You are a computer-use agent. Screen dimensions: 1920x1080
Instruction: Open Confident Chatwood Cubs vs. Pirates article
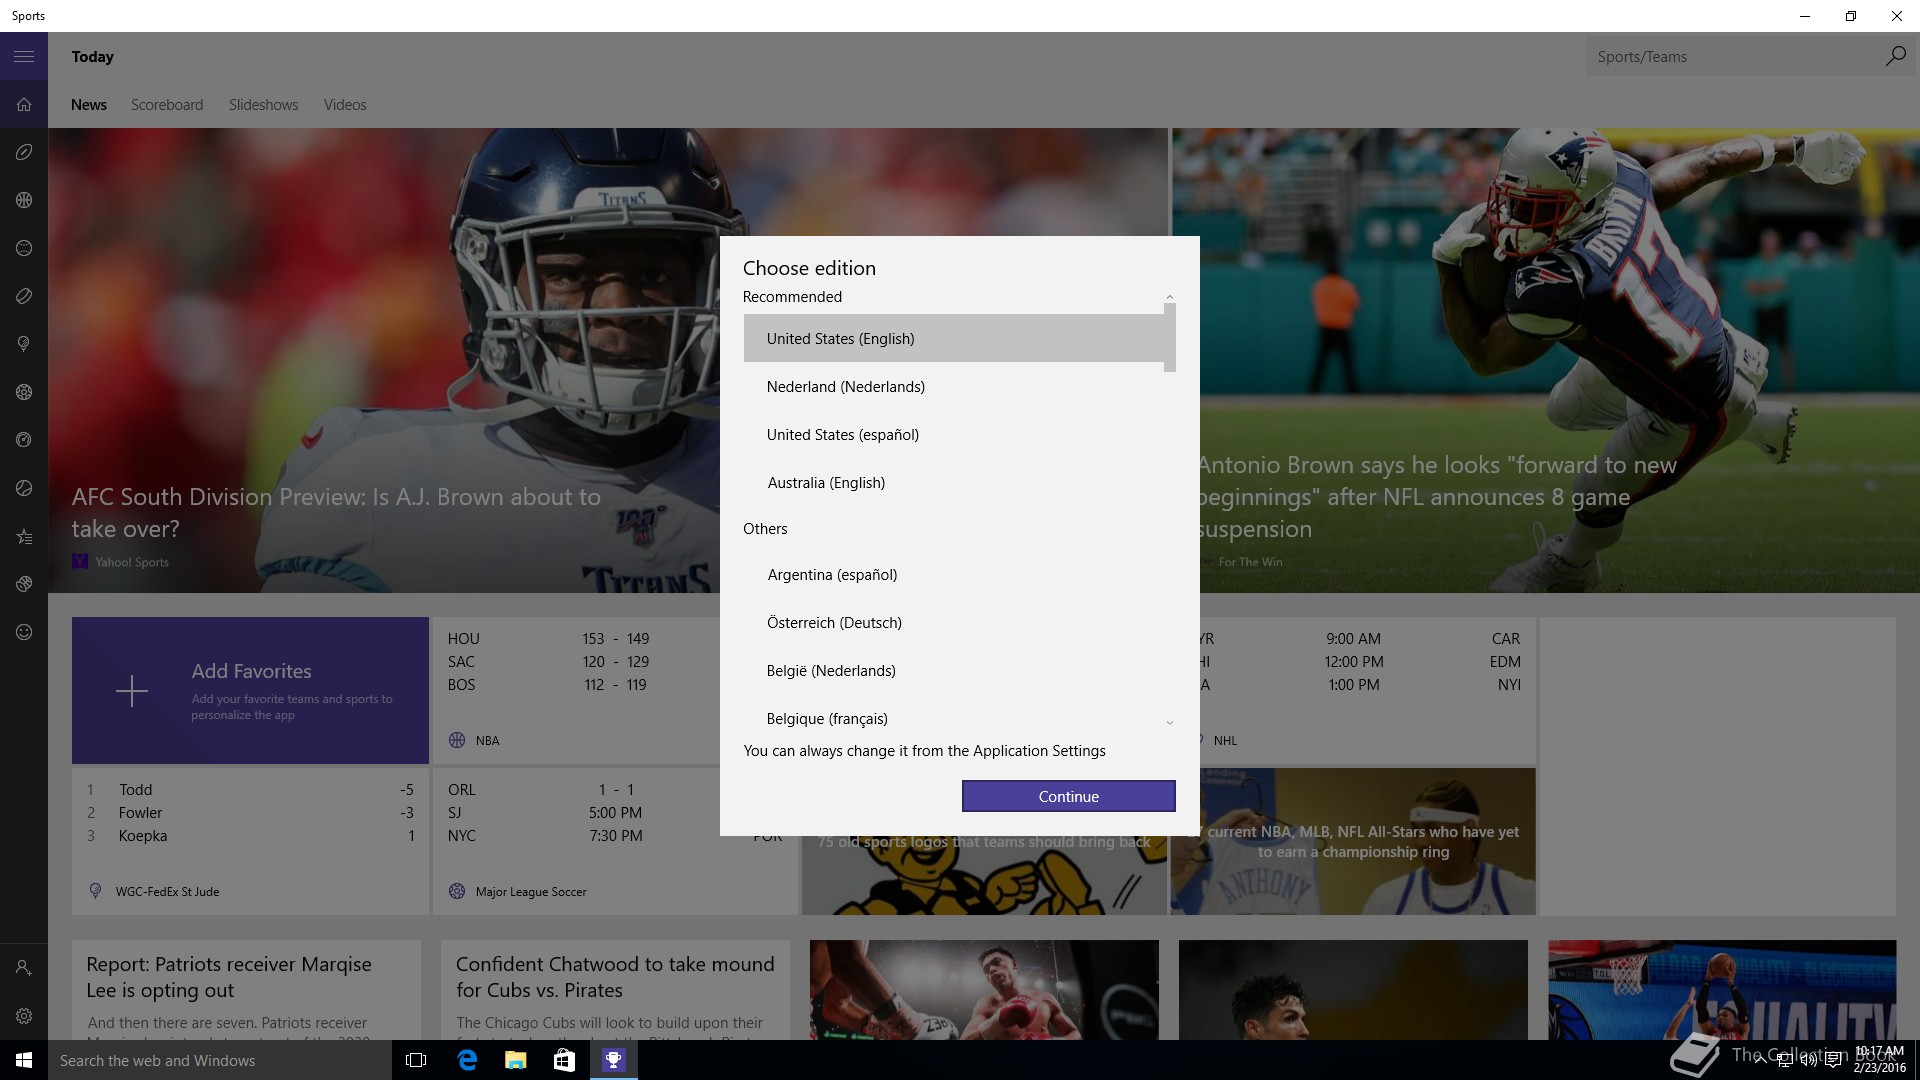tap(615, 990)
